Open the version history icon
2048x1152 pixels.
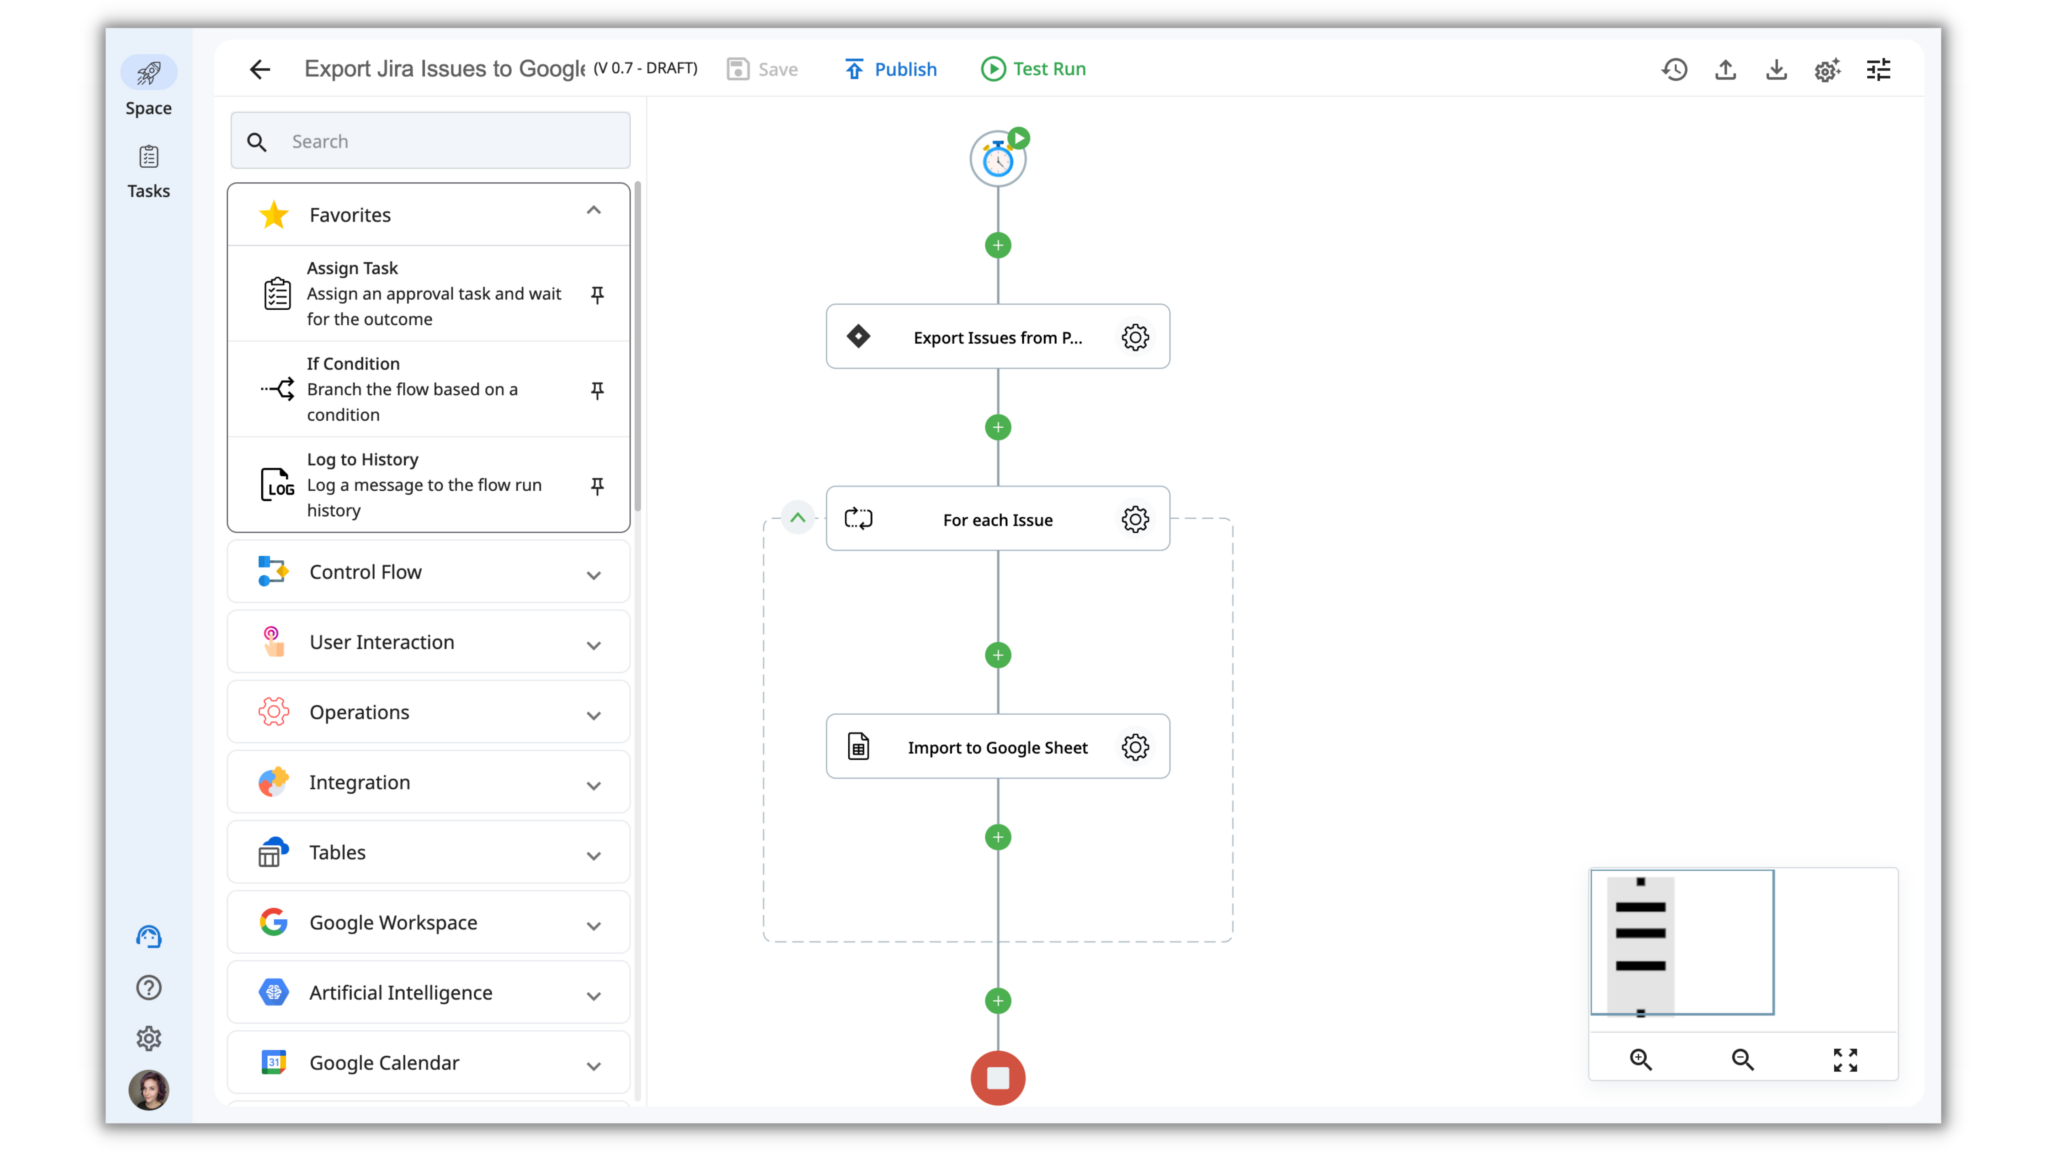coord(1675,69)
